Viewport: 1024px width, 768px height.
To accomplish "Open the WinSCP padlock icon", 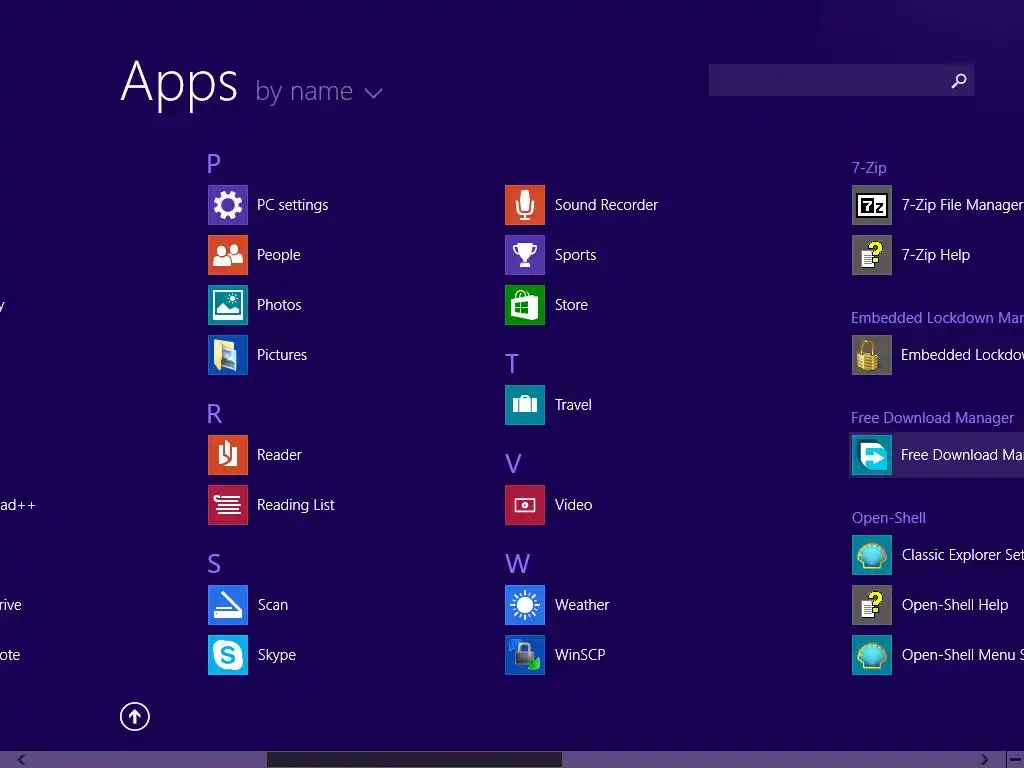I will point(524,654).
